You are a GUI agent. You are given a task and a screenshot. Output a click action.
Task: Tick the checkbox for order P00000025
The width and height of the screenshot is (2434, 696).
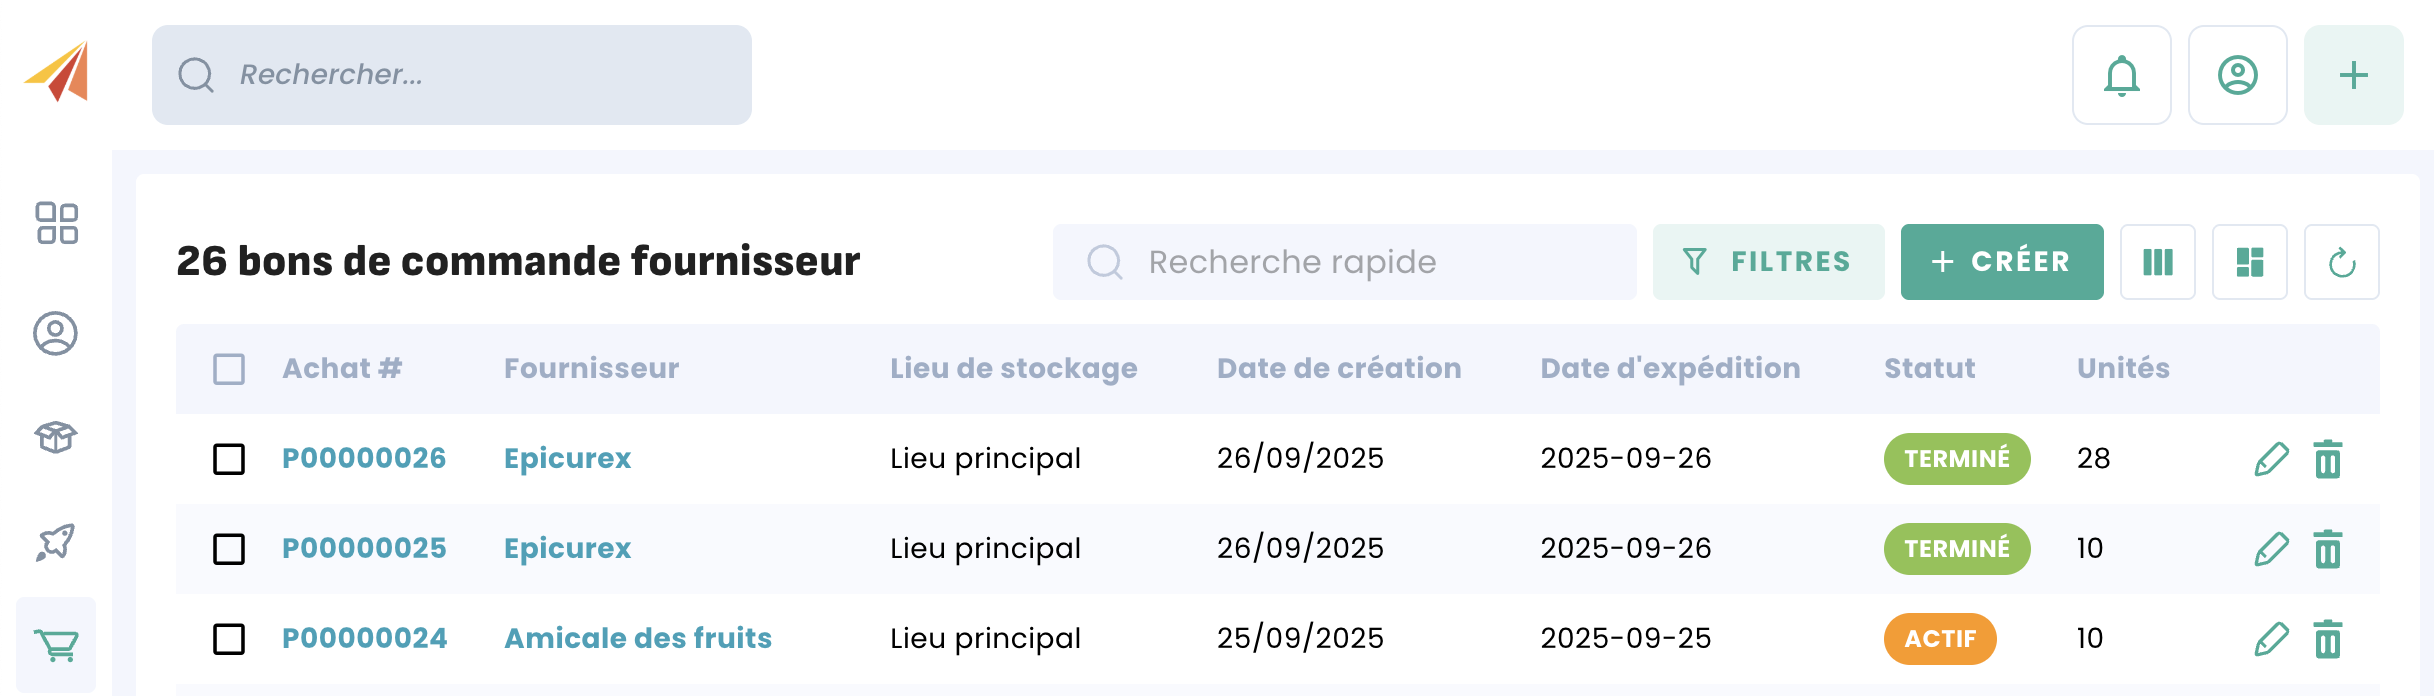coord(229,549)
